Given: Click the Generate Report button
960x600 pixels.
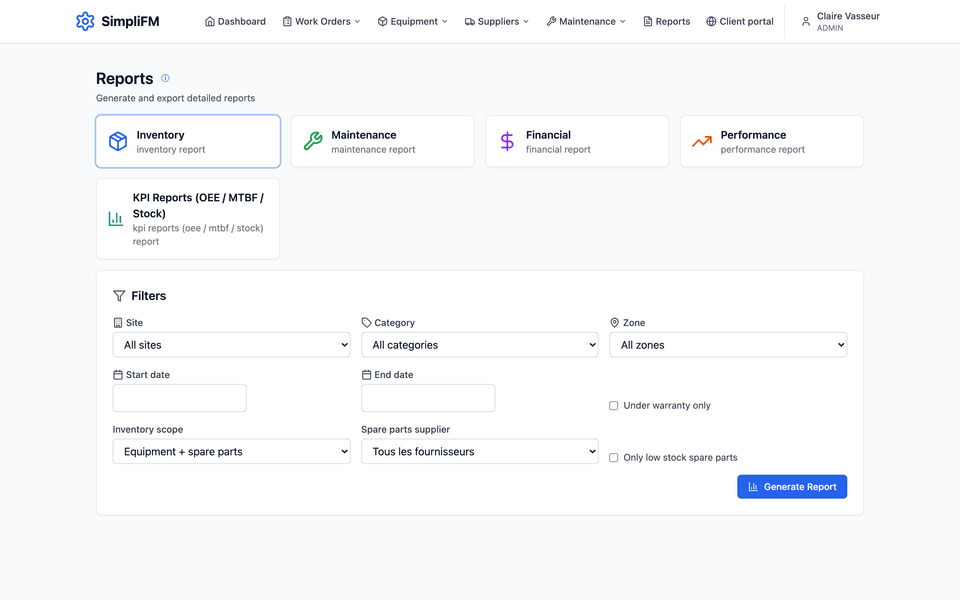Looking at the screenshot, I should [792, 487].
